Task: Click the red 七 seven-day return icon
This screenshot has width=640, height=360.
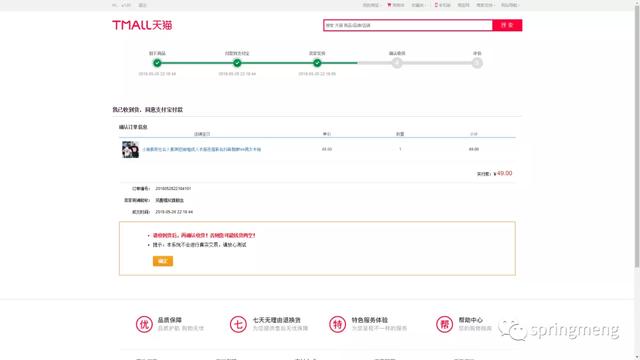Action: (238, 324)
